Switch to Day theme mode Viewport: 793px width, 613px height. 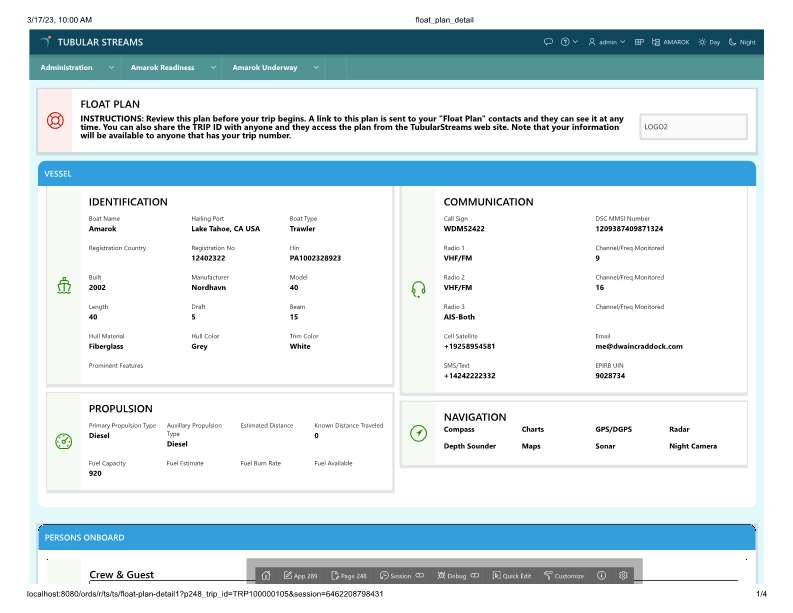tap(709, 42)
